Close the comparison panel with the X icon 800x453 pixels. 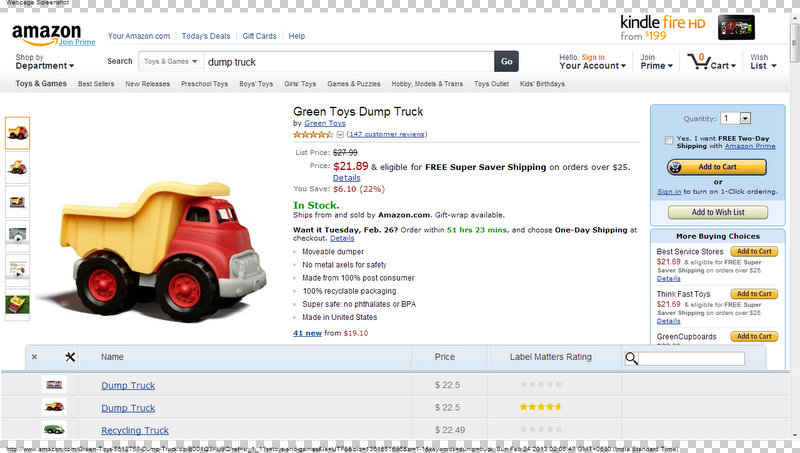(x=34, y=357)
